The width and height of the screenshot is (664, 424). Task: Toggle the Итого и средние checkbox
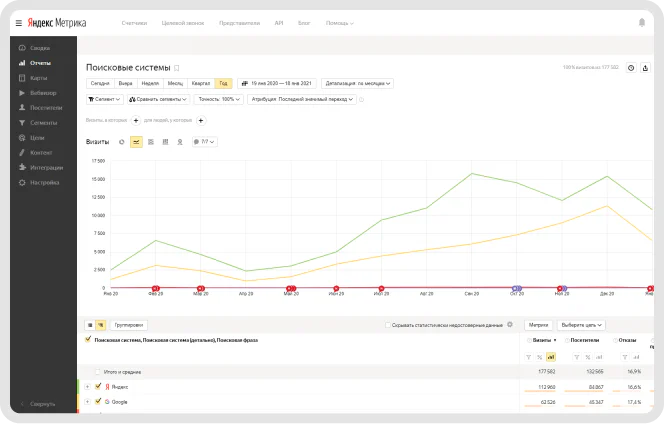point(97,372)
